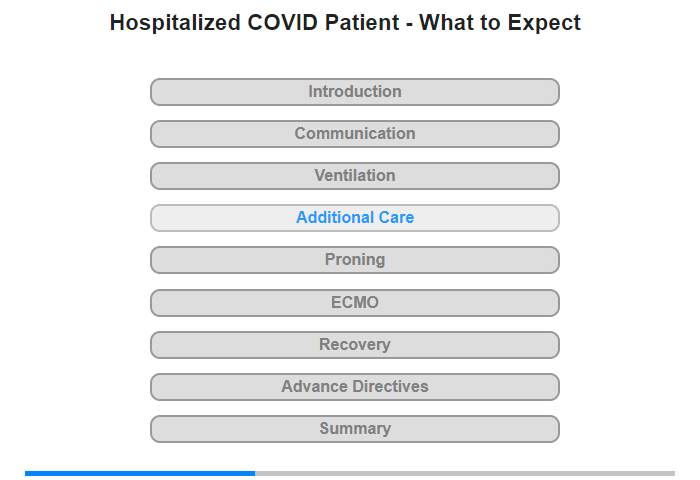Click the ECMO label text
The height and width of the screenshot is (480, 700).
click(355, 302)
